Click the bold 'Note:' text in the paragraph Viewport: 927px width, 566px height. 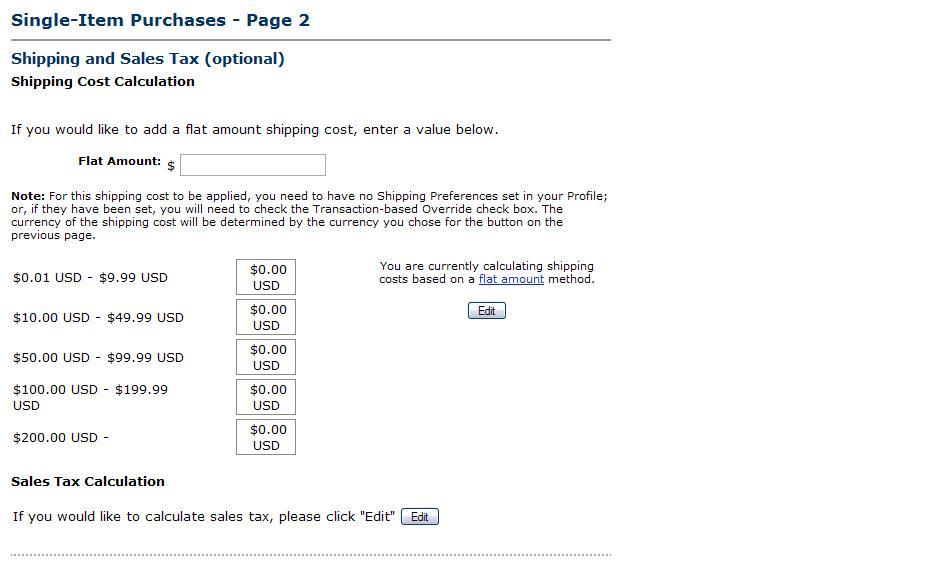(x=28, y=196)
